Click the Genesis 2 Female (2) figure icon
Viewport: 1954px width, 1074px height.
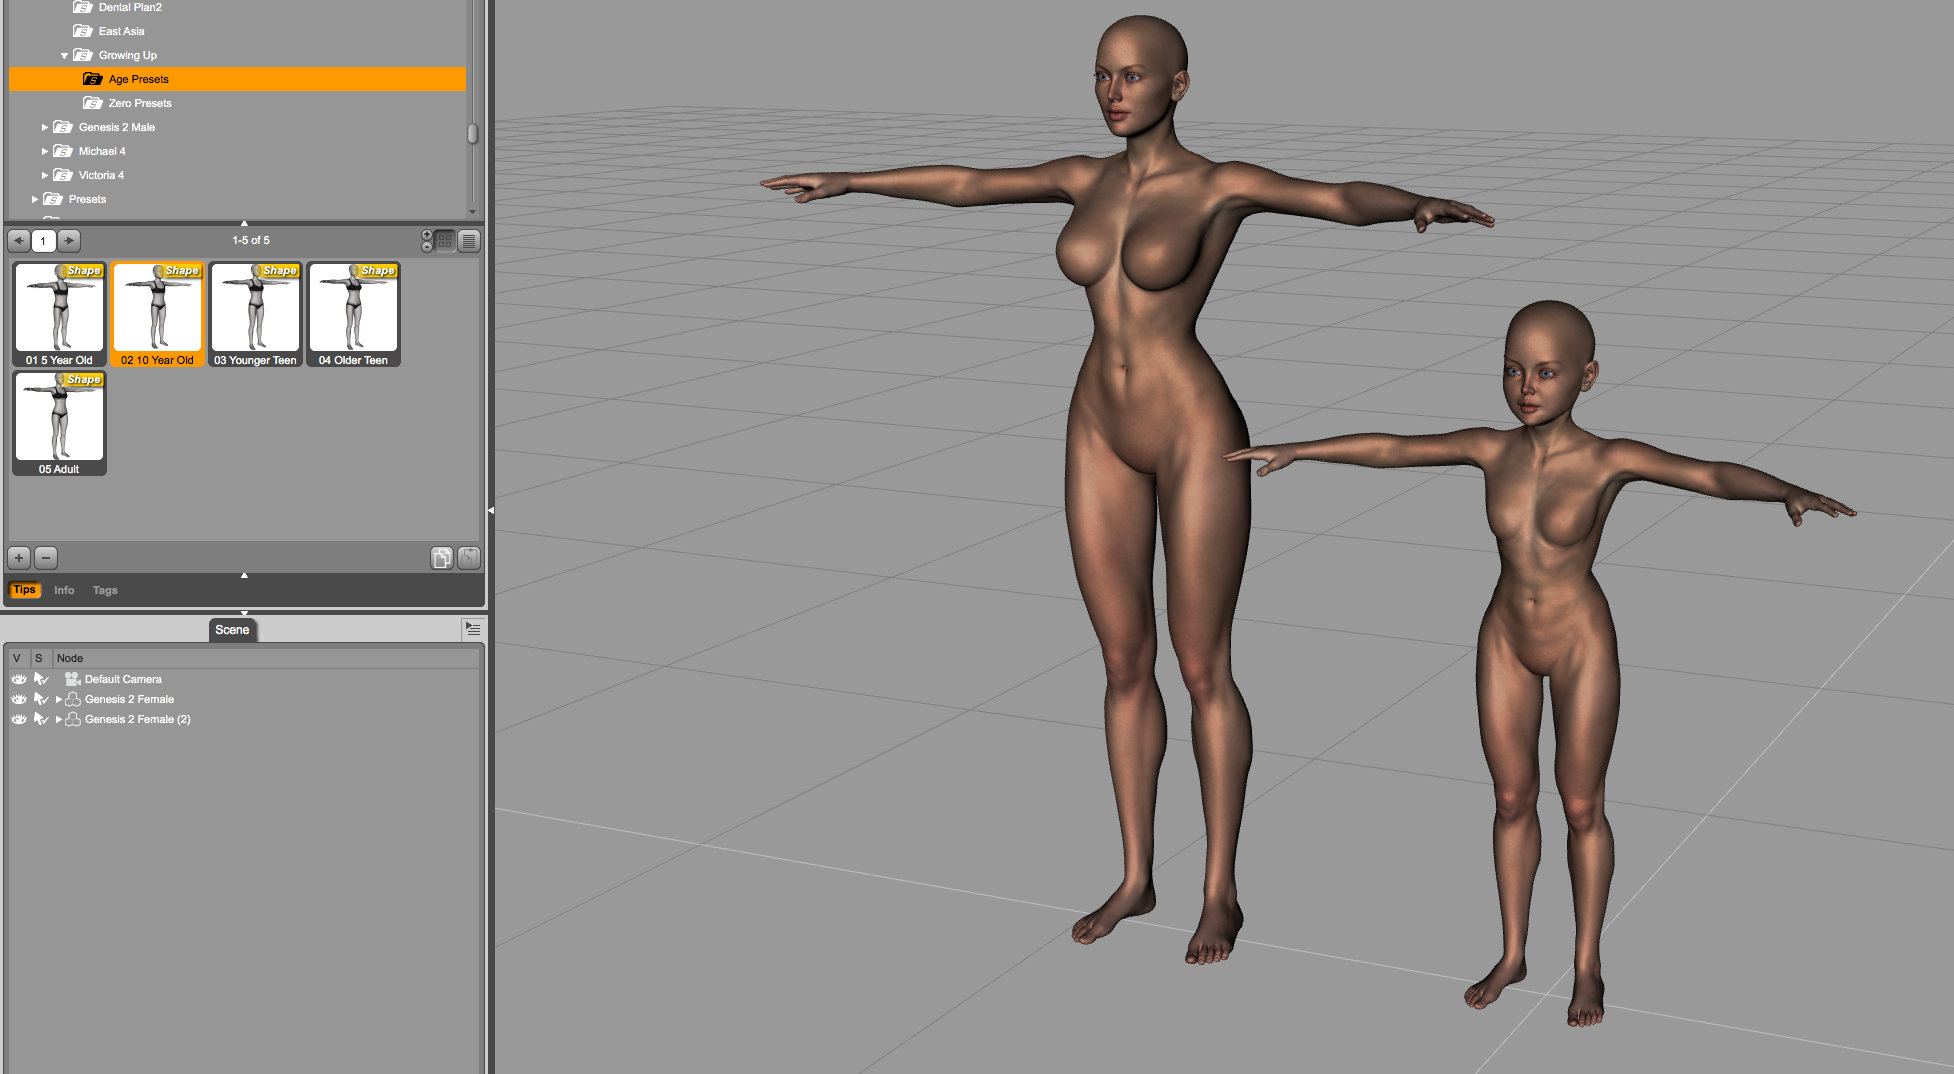coord(73,719)
